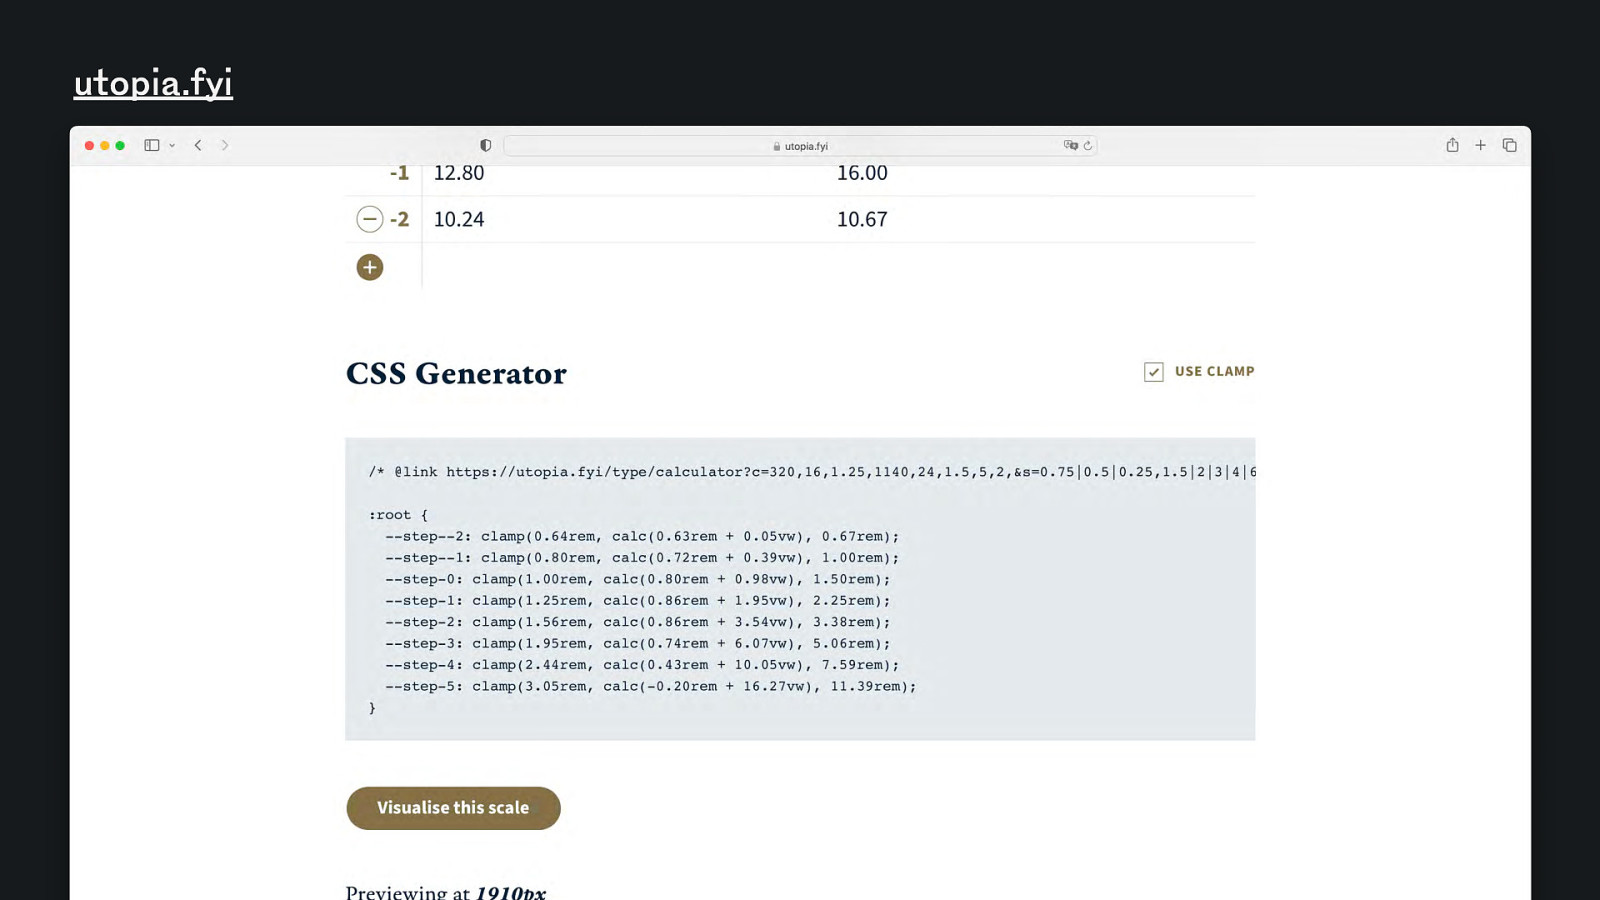The image size is (1600, 900).
Task: Remove step -2 with the minus button
Action: pyautogui.click(x=370, y=219)
